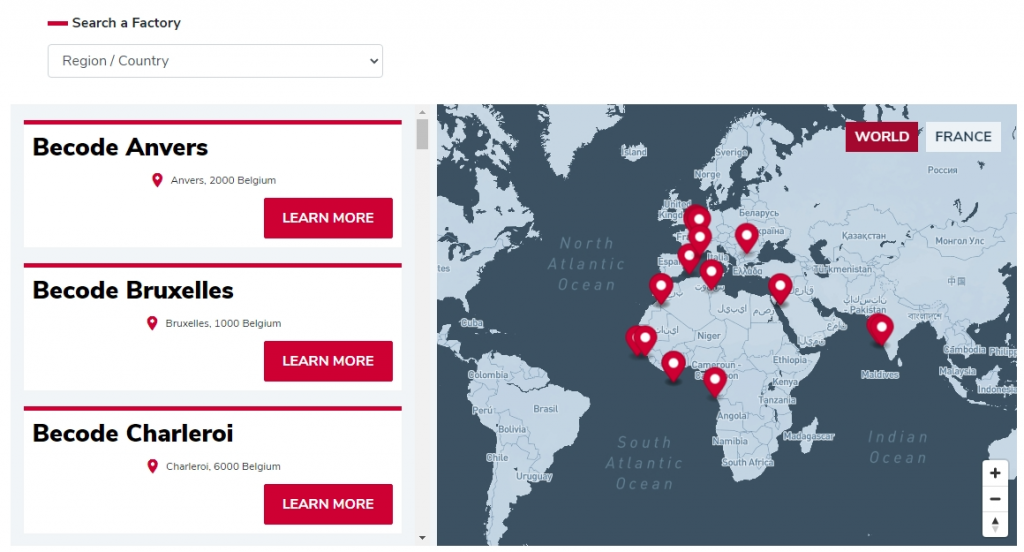This screenshot has height=552, width=1024.
Task: Click the location pin icon for Bruxelles
Action: point(152,323)
